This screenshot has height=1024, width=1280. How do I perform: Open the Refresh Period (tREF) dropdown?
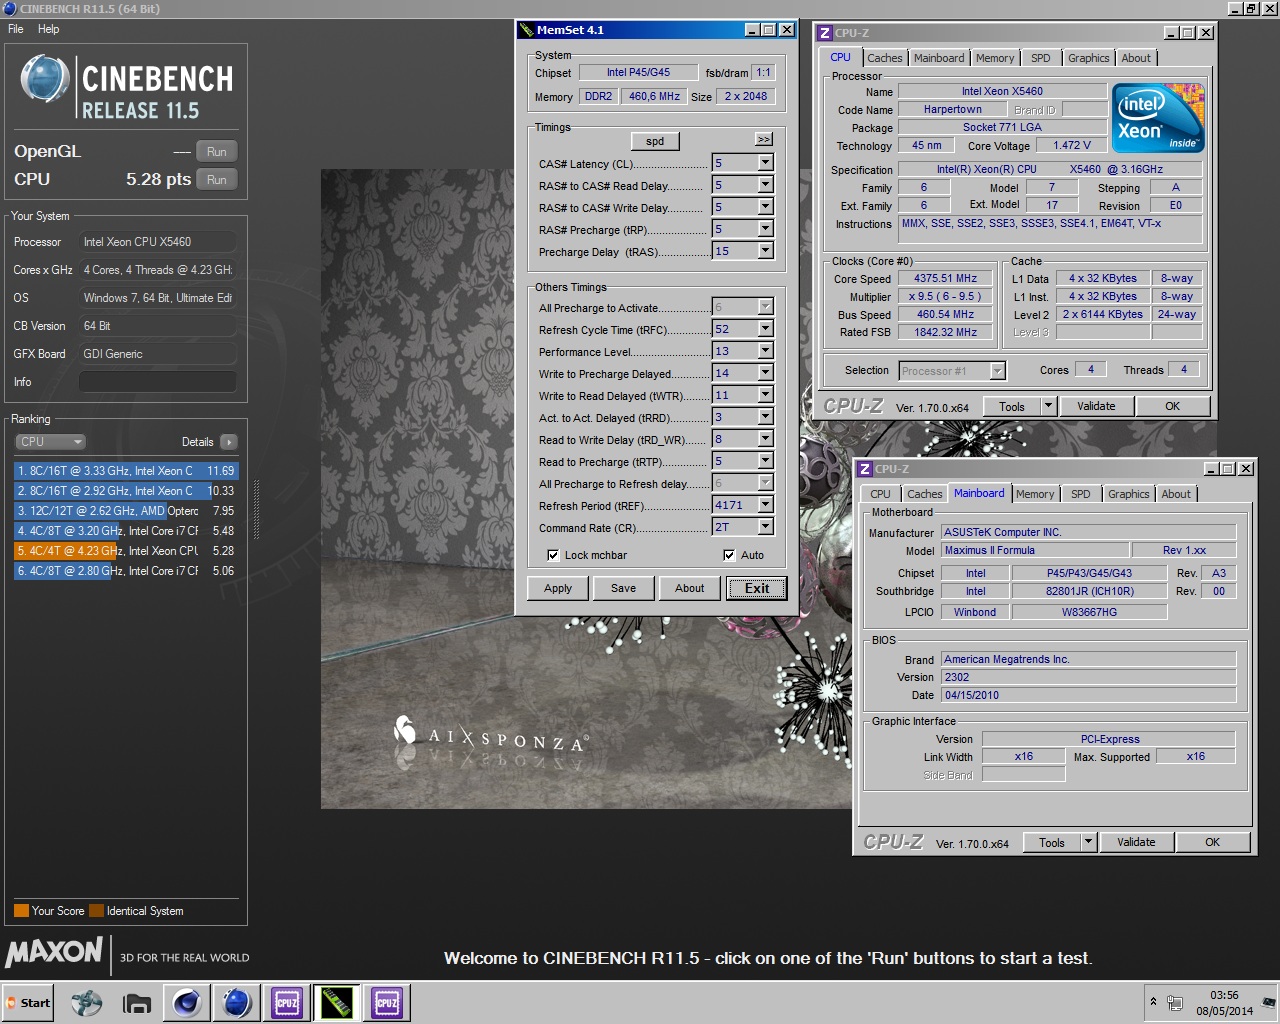click(765, 505)
